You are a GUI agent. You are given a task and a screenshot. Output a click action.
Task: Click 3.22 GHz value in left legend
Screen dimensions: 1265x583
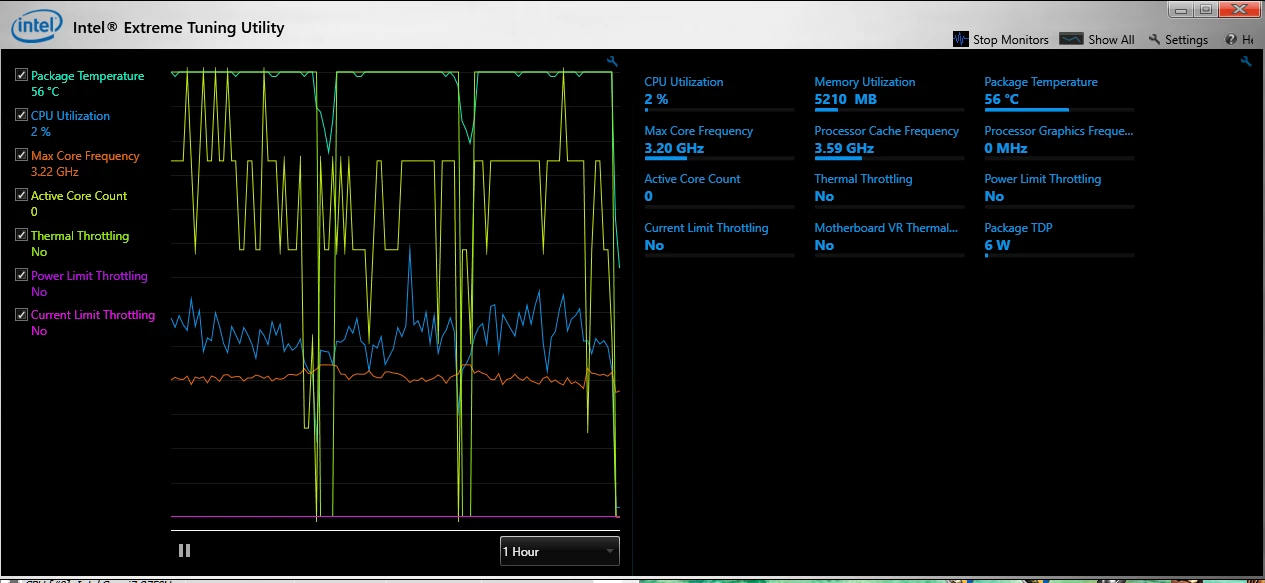click(55, 172)
